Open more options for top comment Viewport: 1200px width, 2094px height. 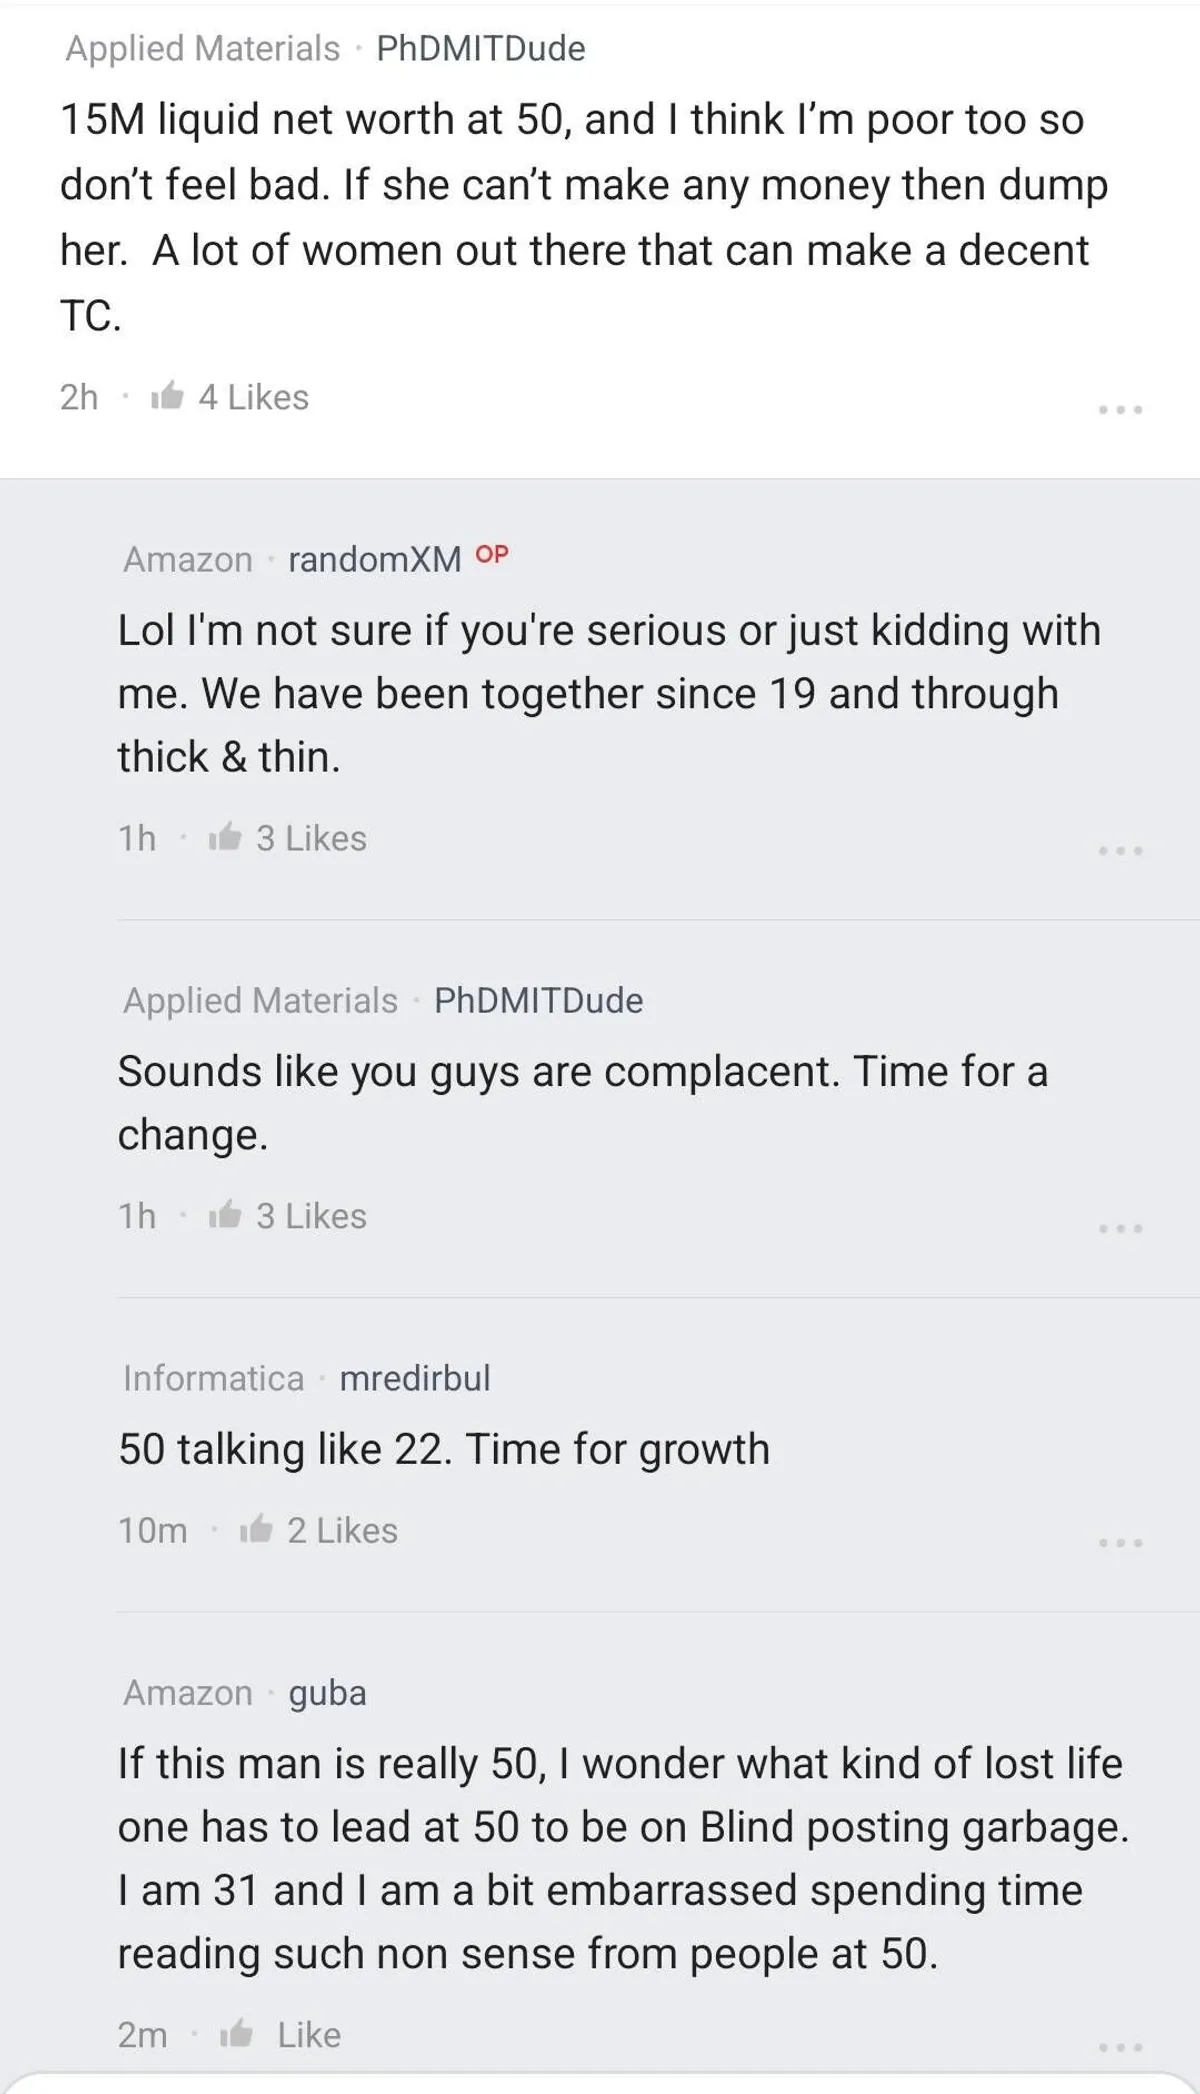[x=1120, y=409]
